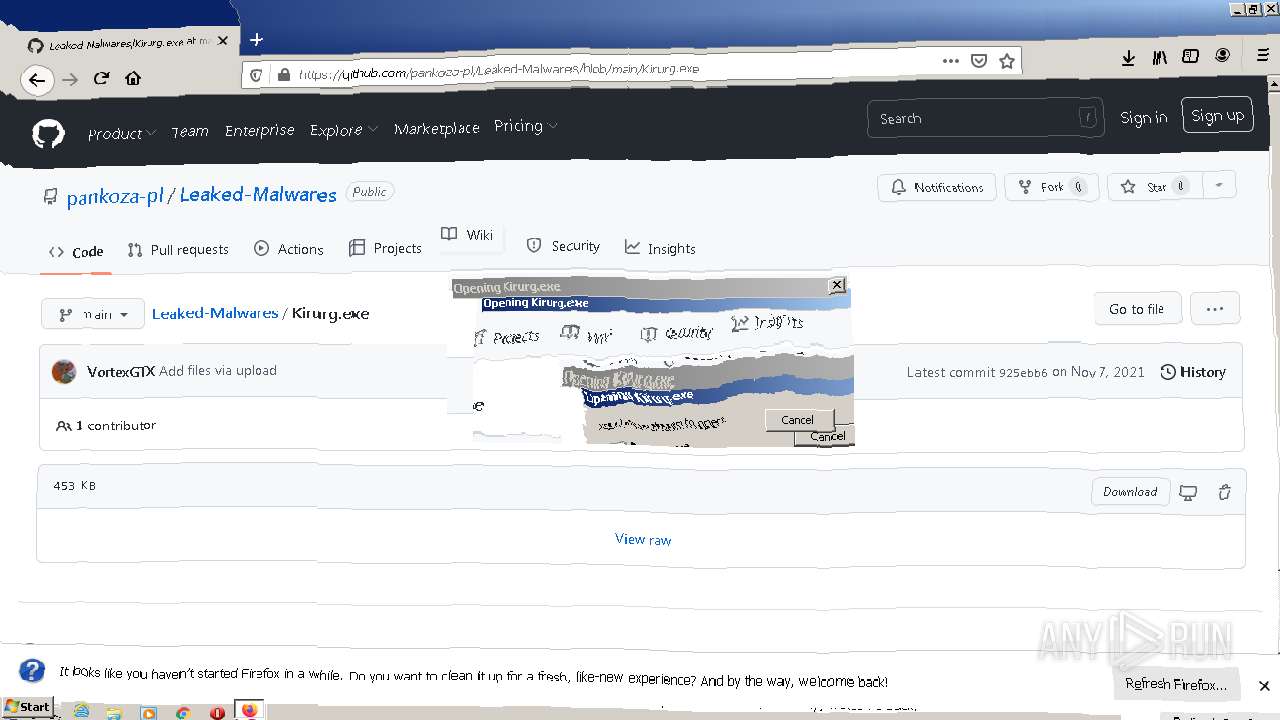Click the browser forward arrow

[x=70, y=80]
